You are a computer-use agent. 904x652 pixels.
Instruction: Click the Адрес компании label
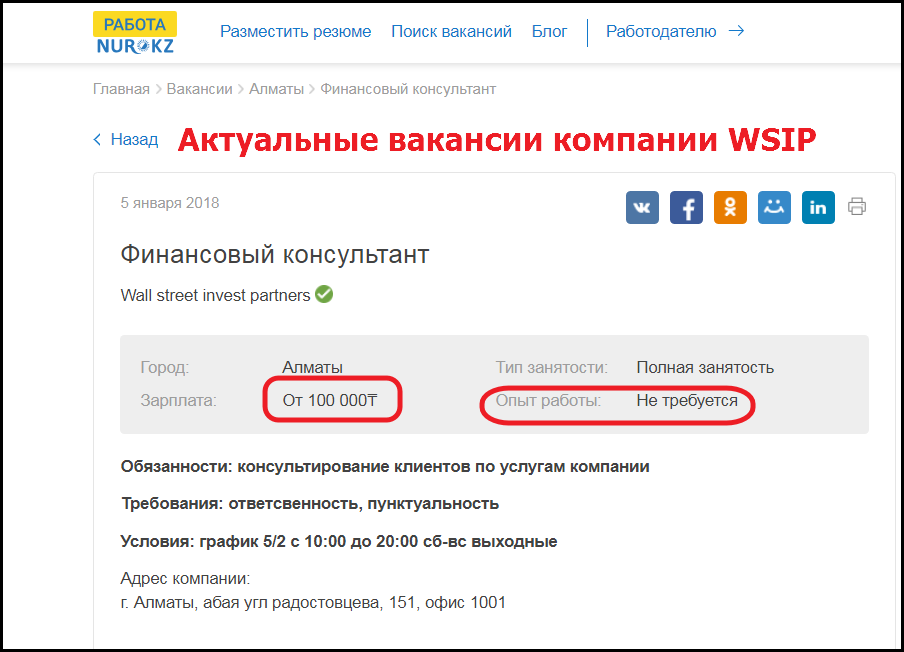(185, 578)
